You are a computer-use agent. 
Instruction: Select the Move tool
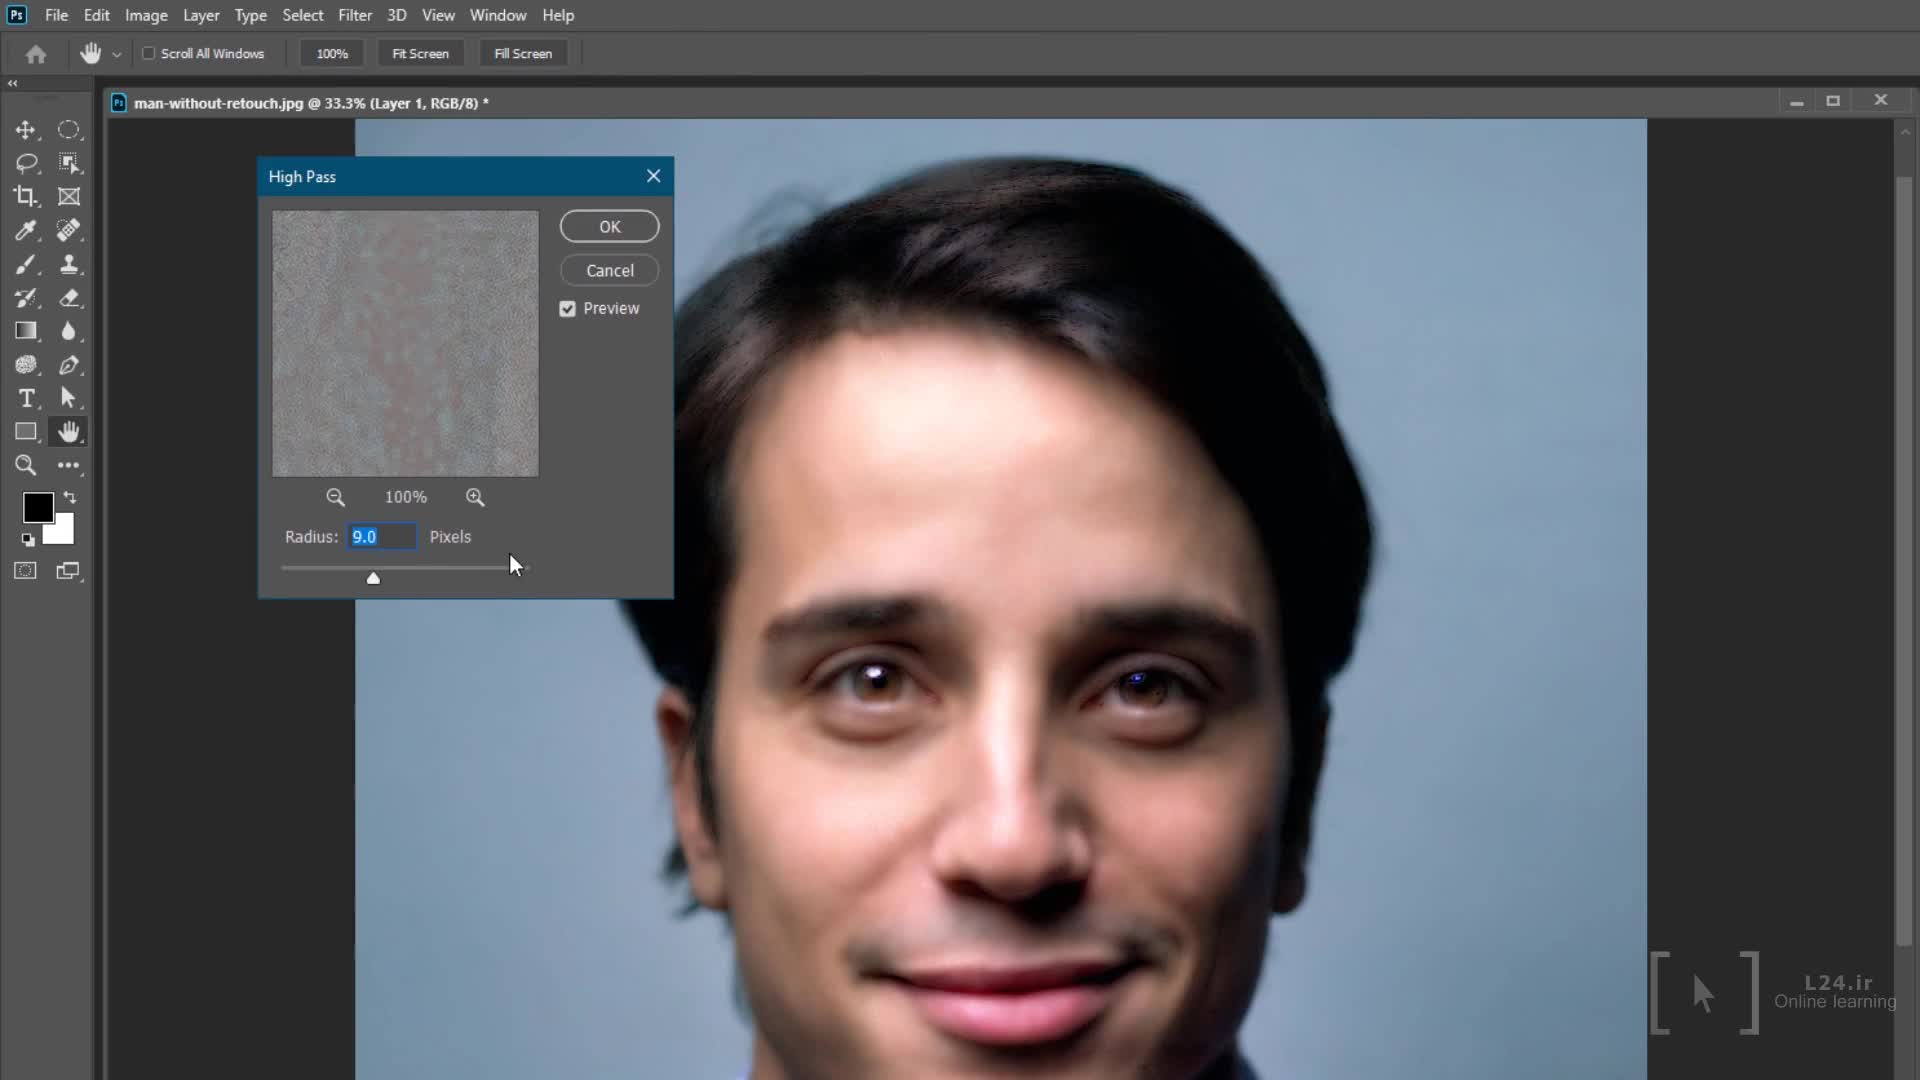click(x=26, y=130)
